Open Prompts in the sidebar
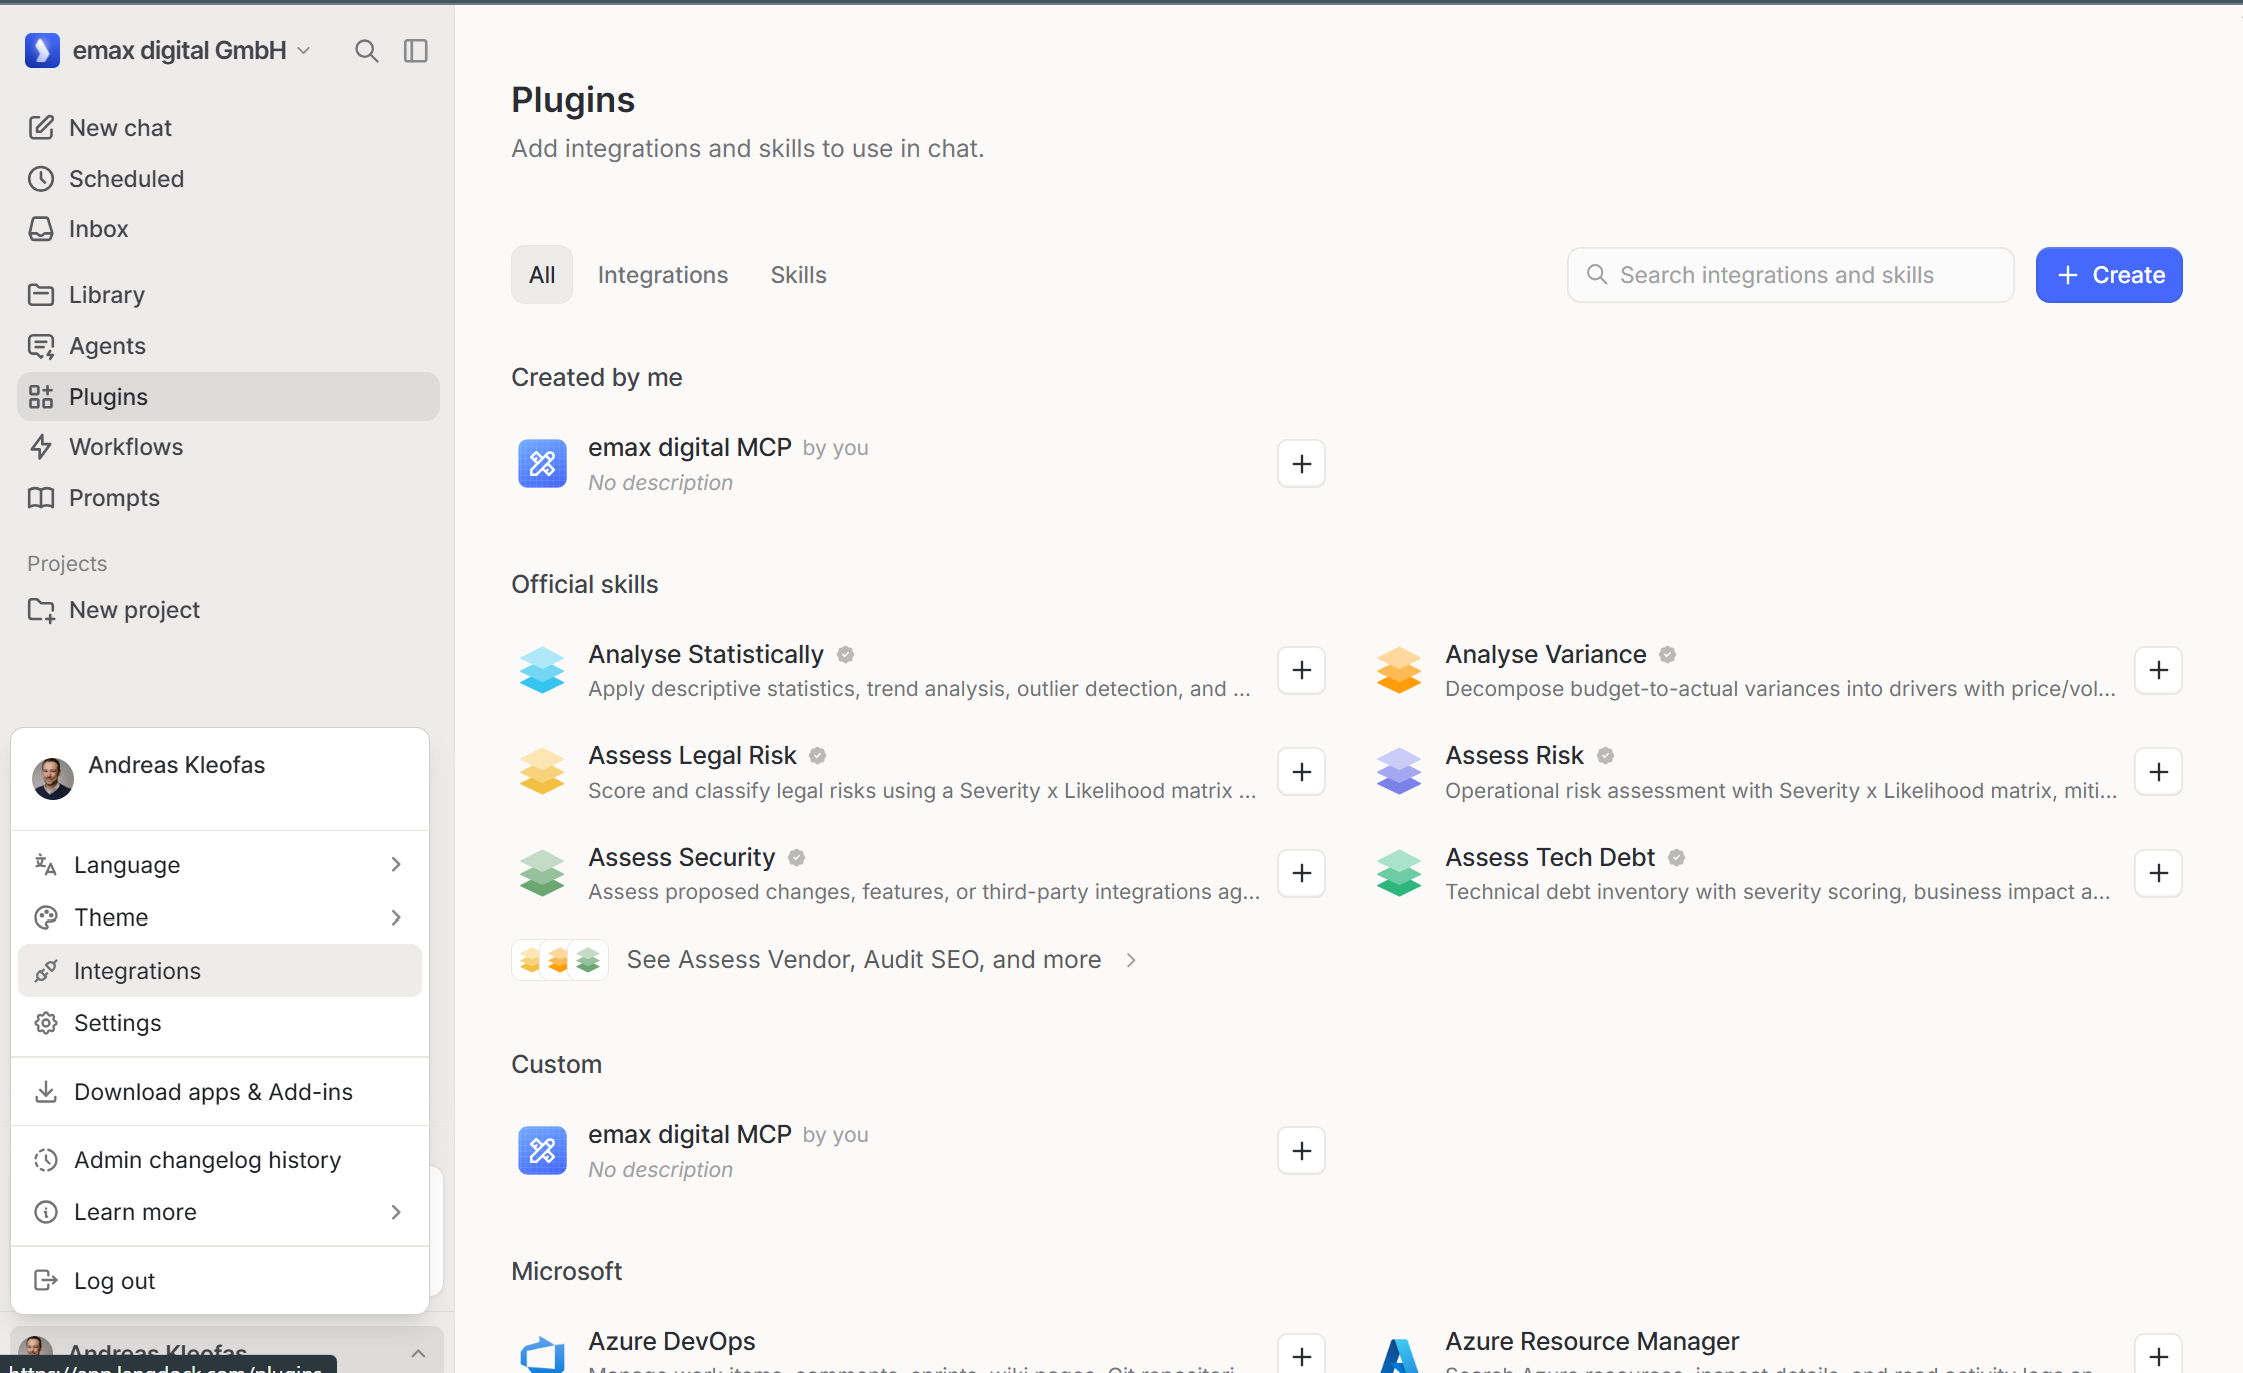The image size is (2243, 1373). (228, 498)
